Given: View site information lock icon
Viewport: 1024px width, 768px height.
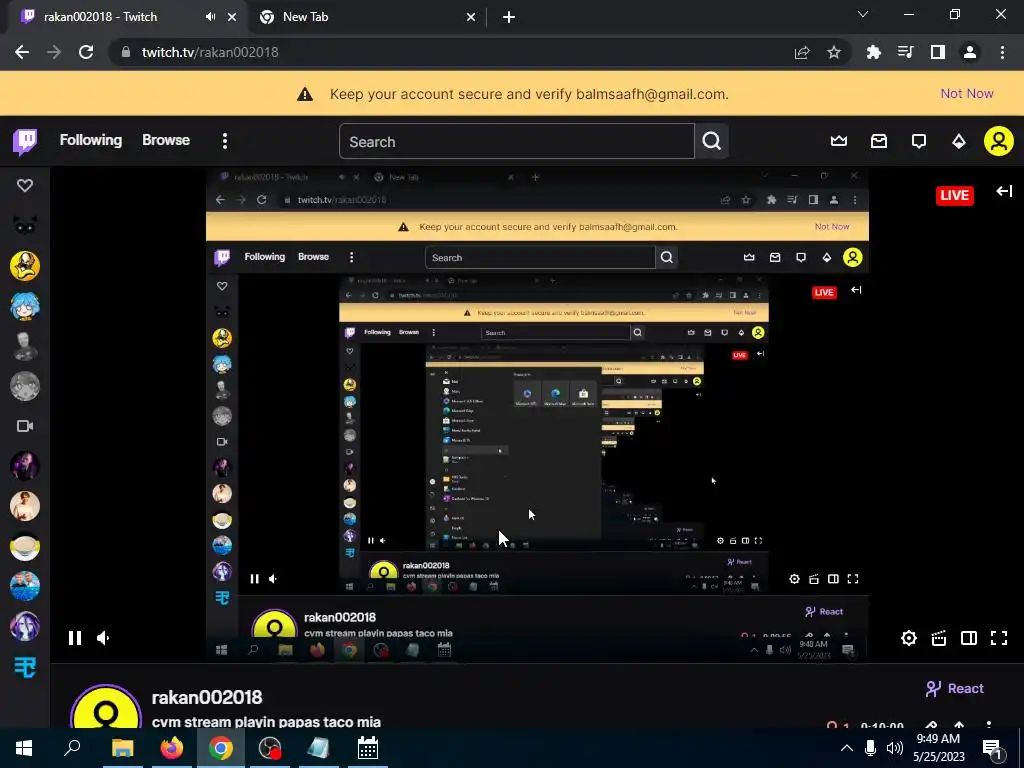Looking at the screenshot, I should pyautogui.click(x=125, y=52).
